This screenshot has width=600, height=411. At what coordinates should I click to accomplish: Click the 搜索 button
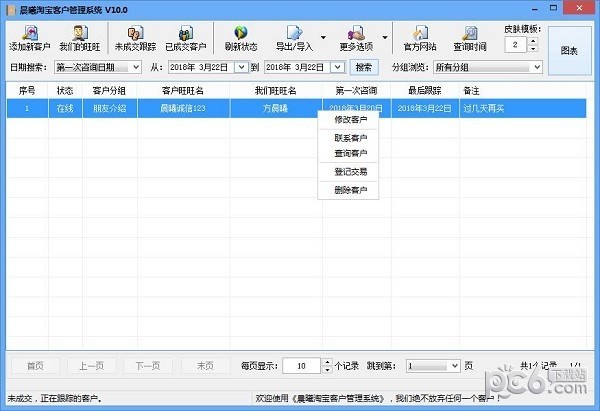[364, 67]
